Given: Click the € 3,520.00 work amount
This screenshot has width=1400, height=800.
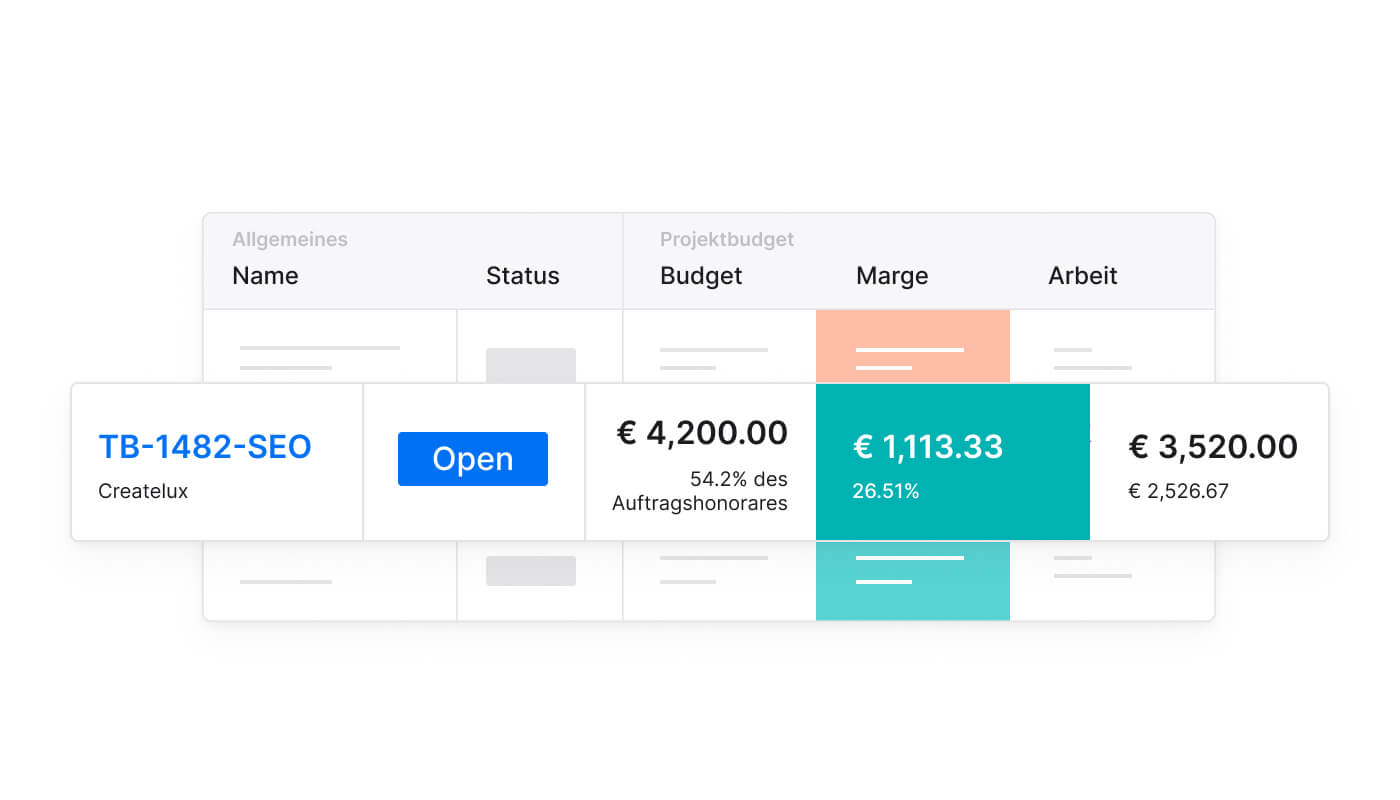Looking at the screenshot, I should pyautogui.click(x=1212, y=447).
